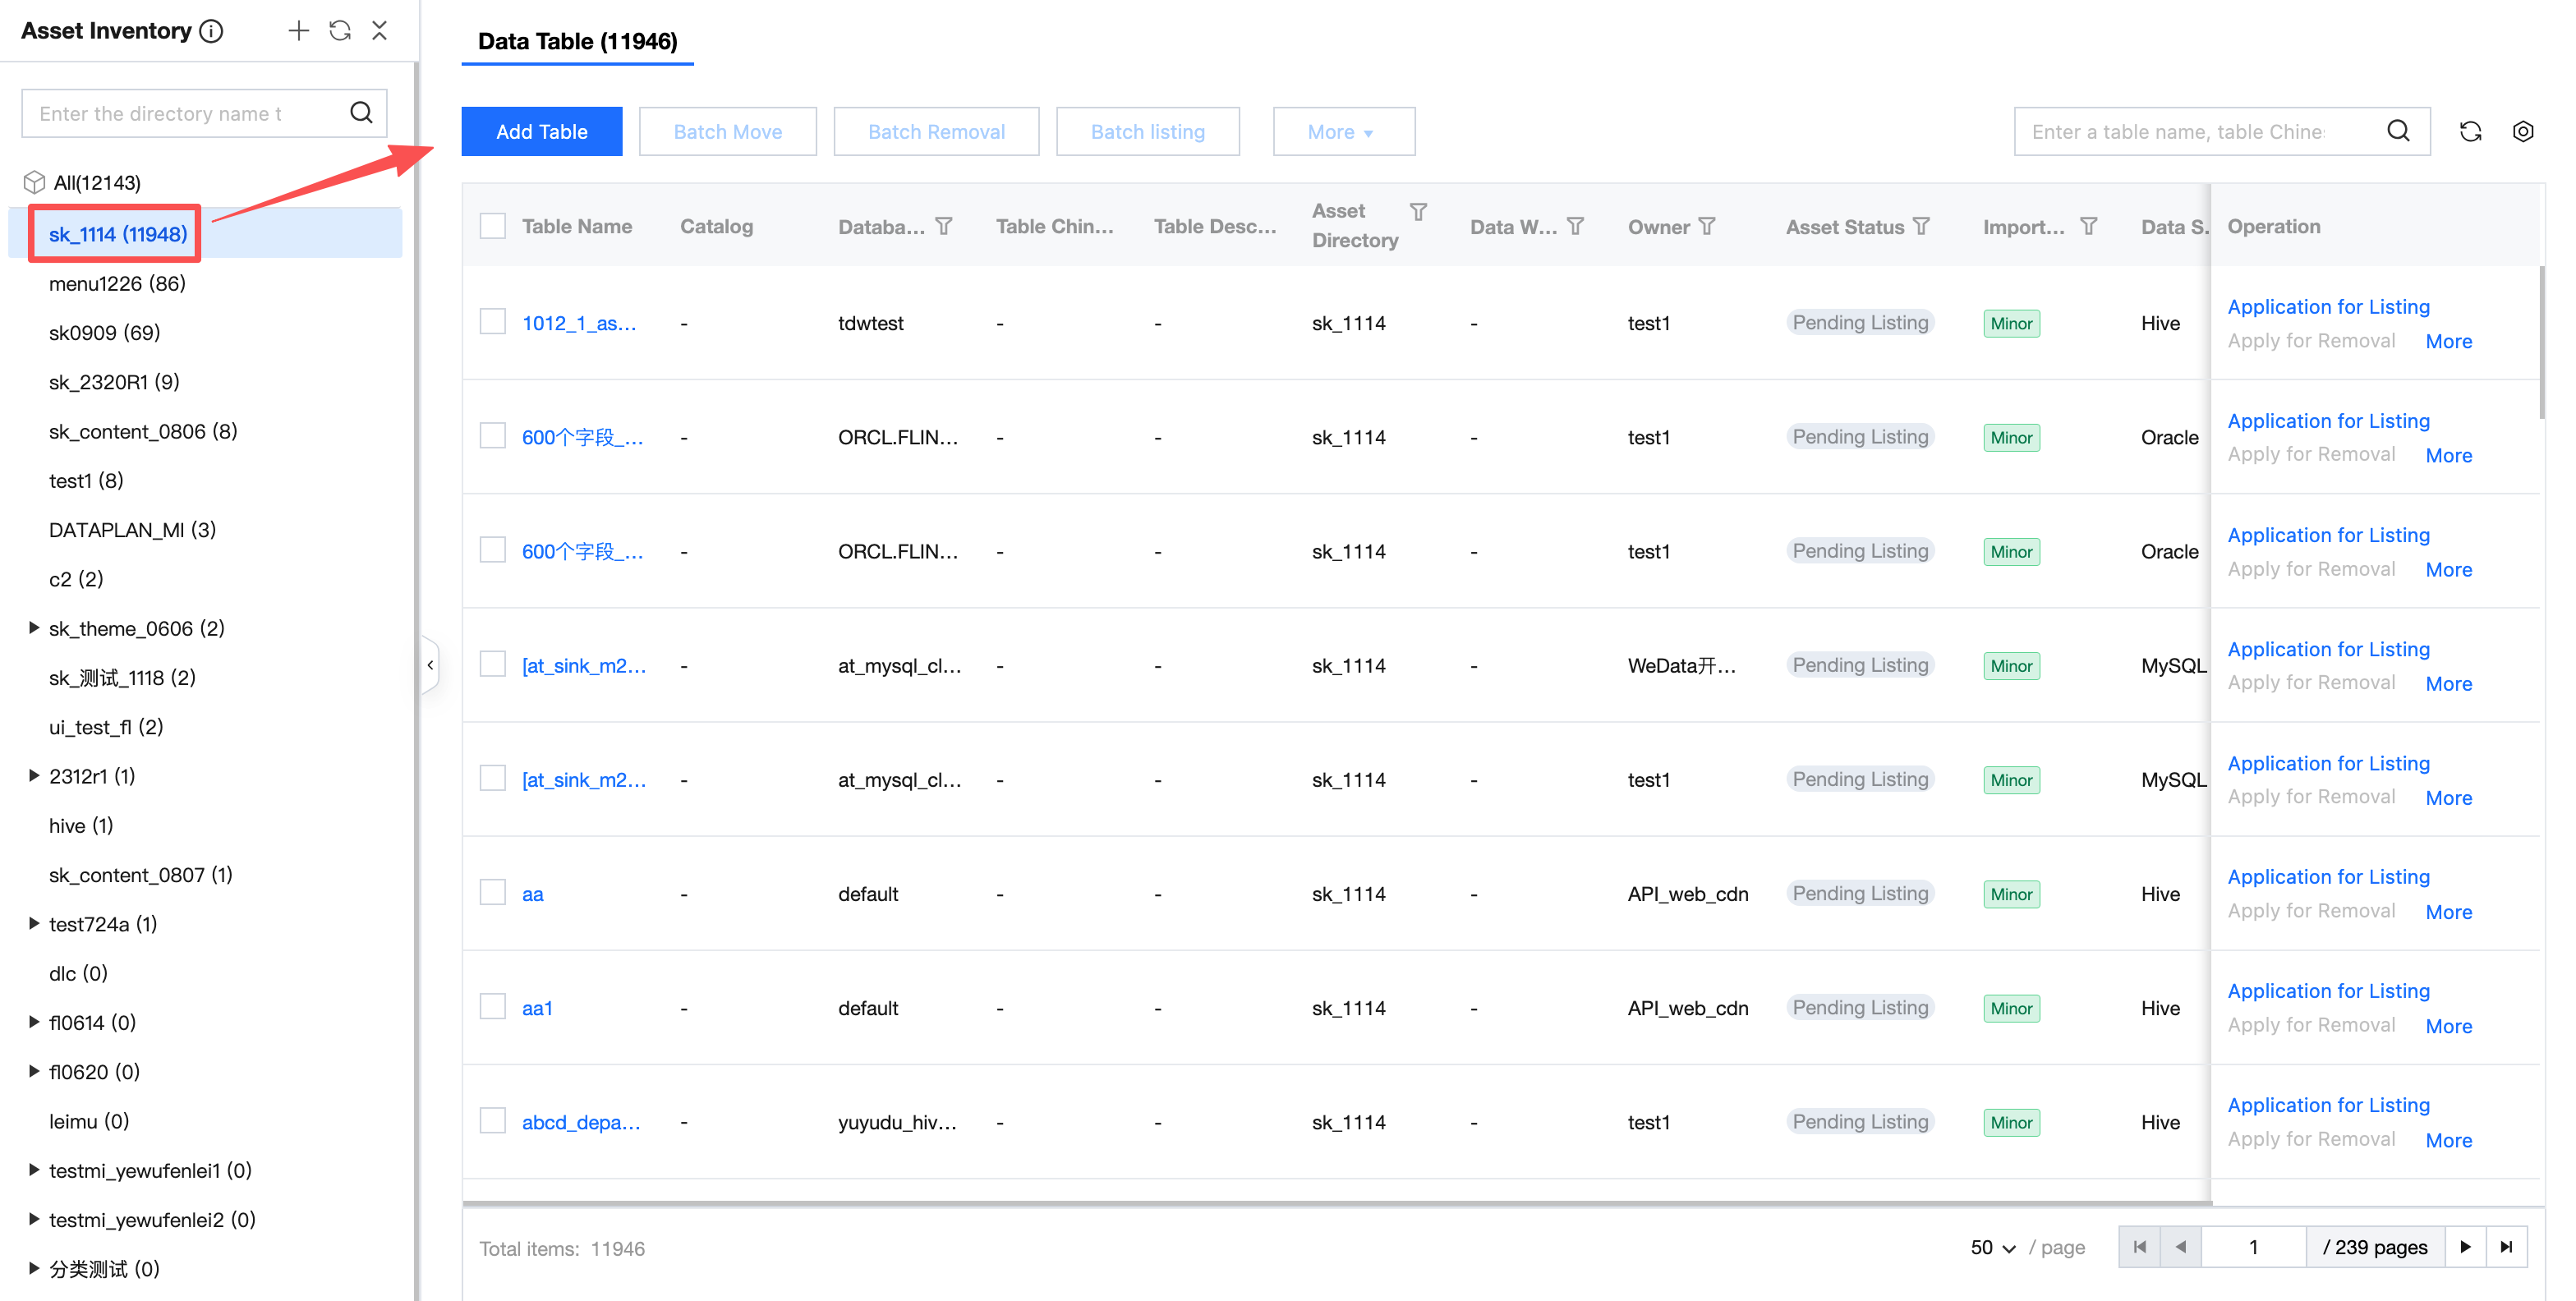Image resolution: width=2576 pixels, height=1301 pixels.
Task: Open the abcd_depa table link
Action: (580, 1122)
